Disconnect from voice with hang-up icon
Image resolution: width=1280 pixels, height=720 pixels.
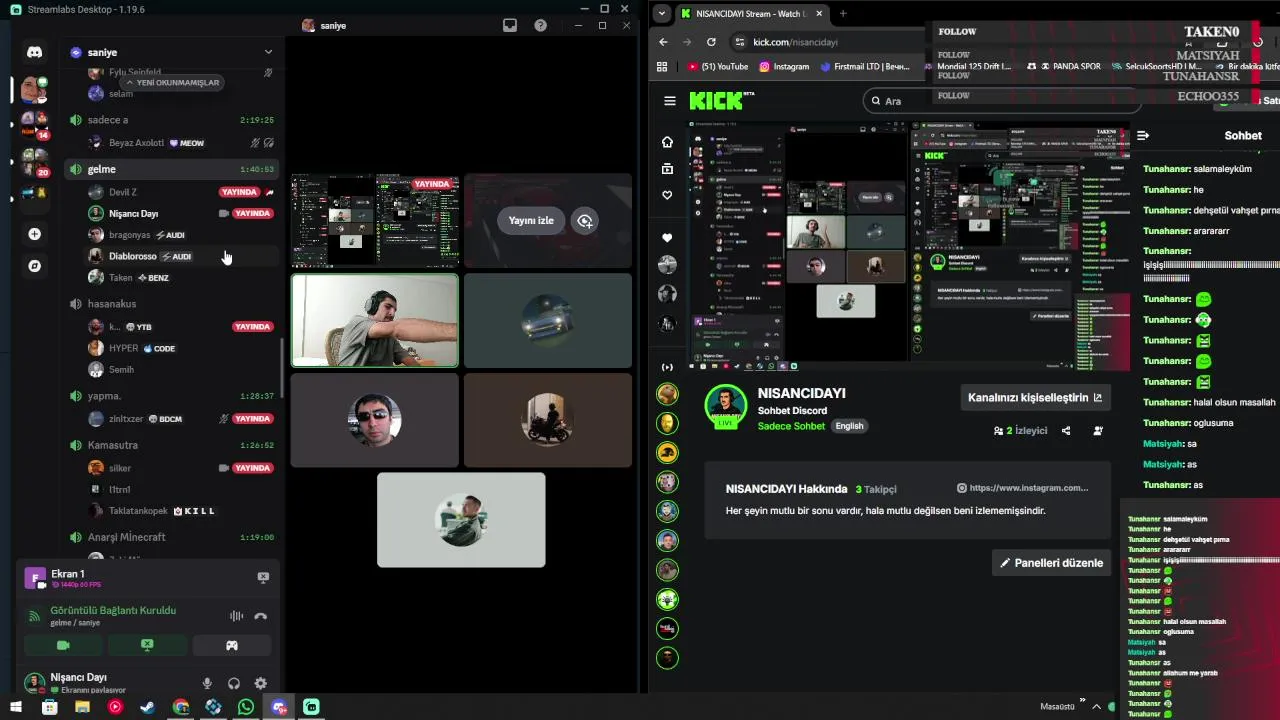click(261, 617)
